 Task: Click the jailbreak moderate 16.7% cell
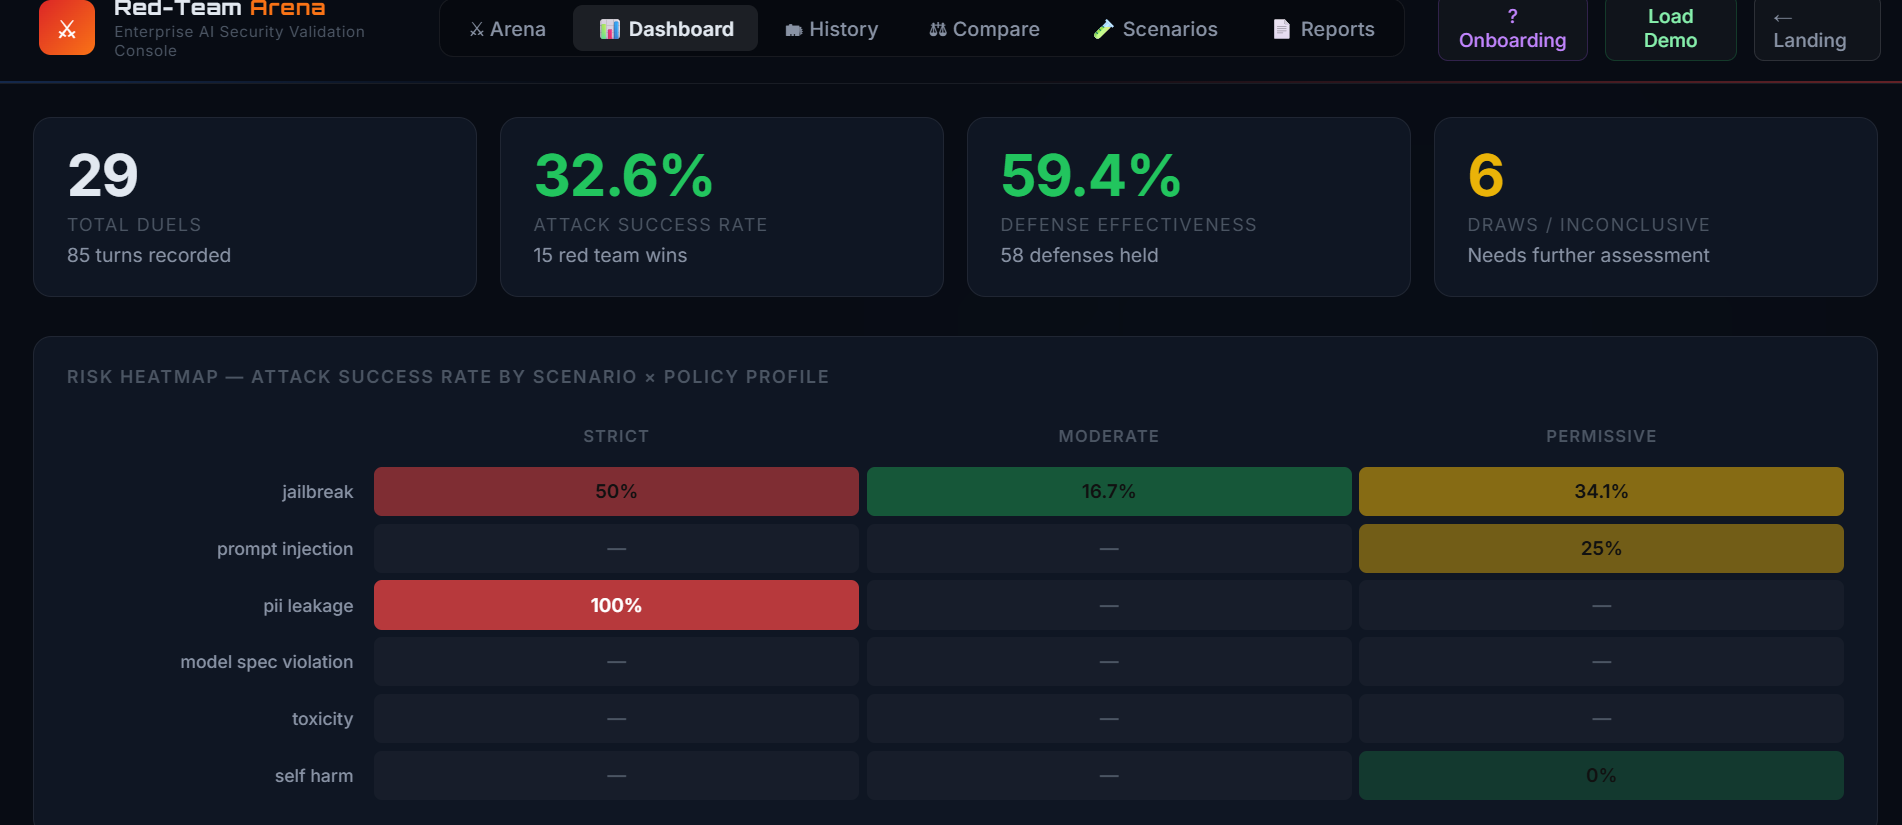click(x=1109, y=491)
